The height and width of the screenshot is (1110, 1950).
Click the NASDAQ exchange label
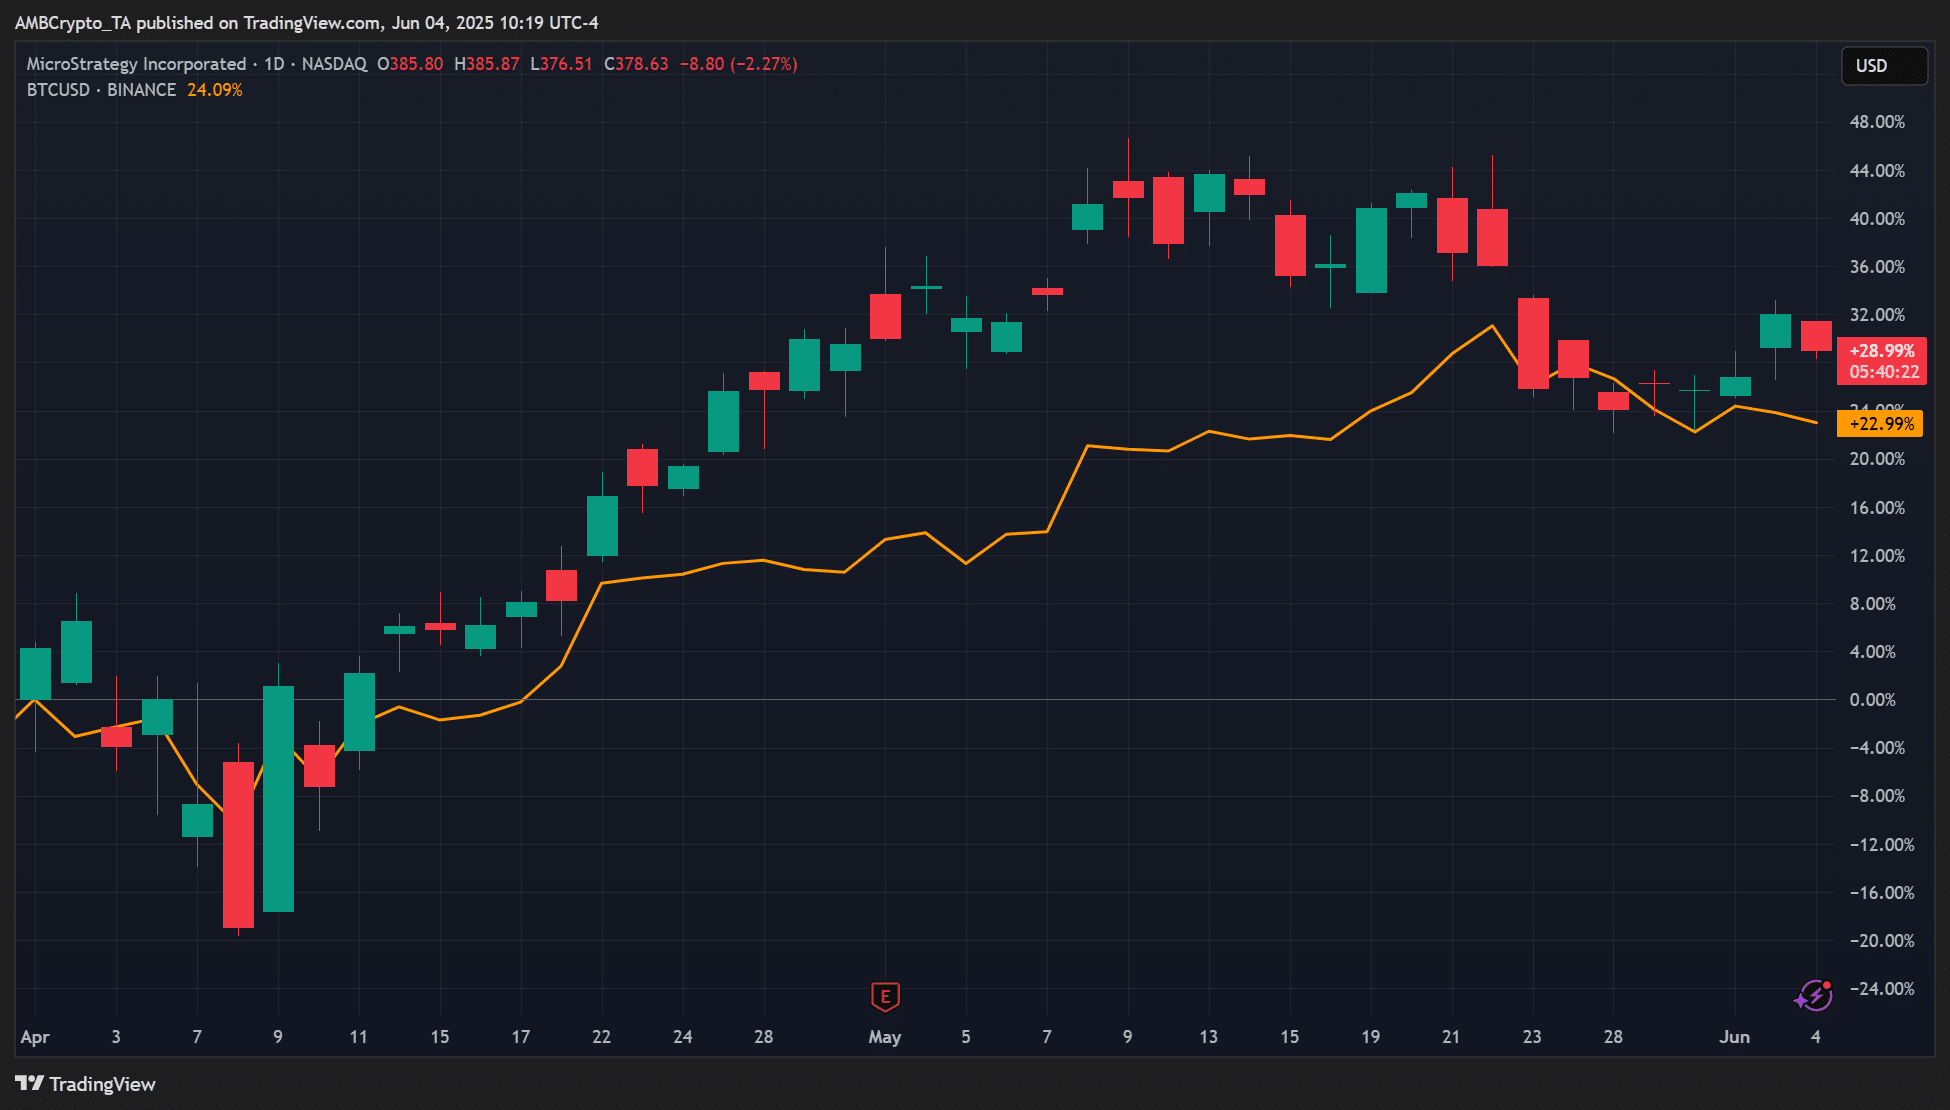tap(334, 64)
